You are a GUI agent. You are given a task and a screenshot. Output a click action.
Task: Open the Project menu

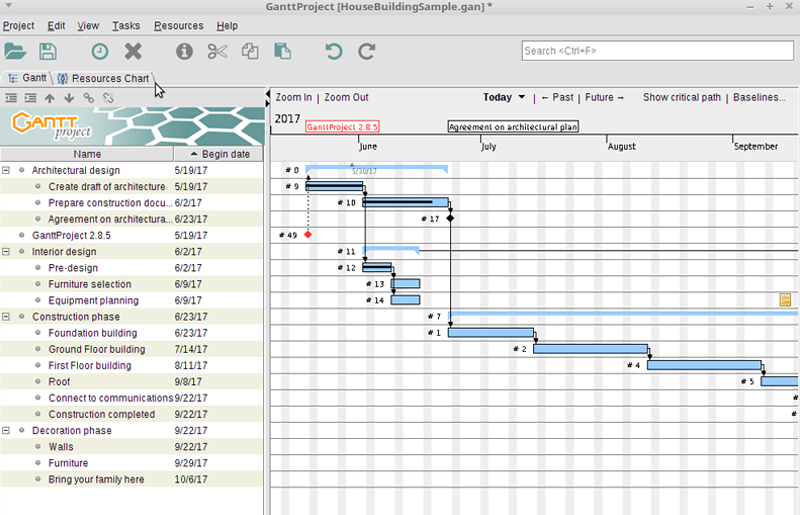pos(18,26)
